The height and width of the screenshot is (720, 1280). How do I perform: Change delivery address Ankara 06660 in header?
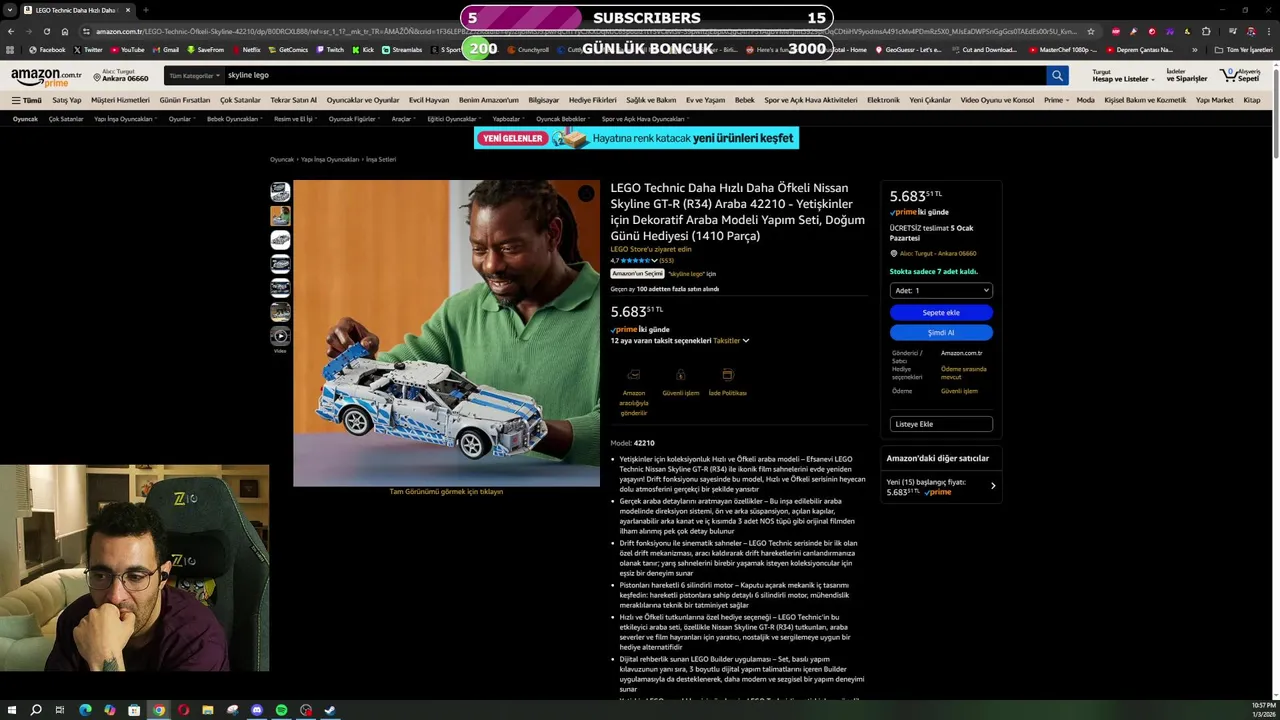click(120, 76)
